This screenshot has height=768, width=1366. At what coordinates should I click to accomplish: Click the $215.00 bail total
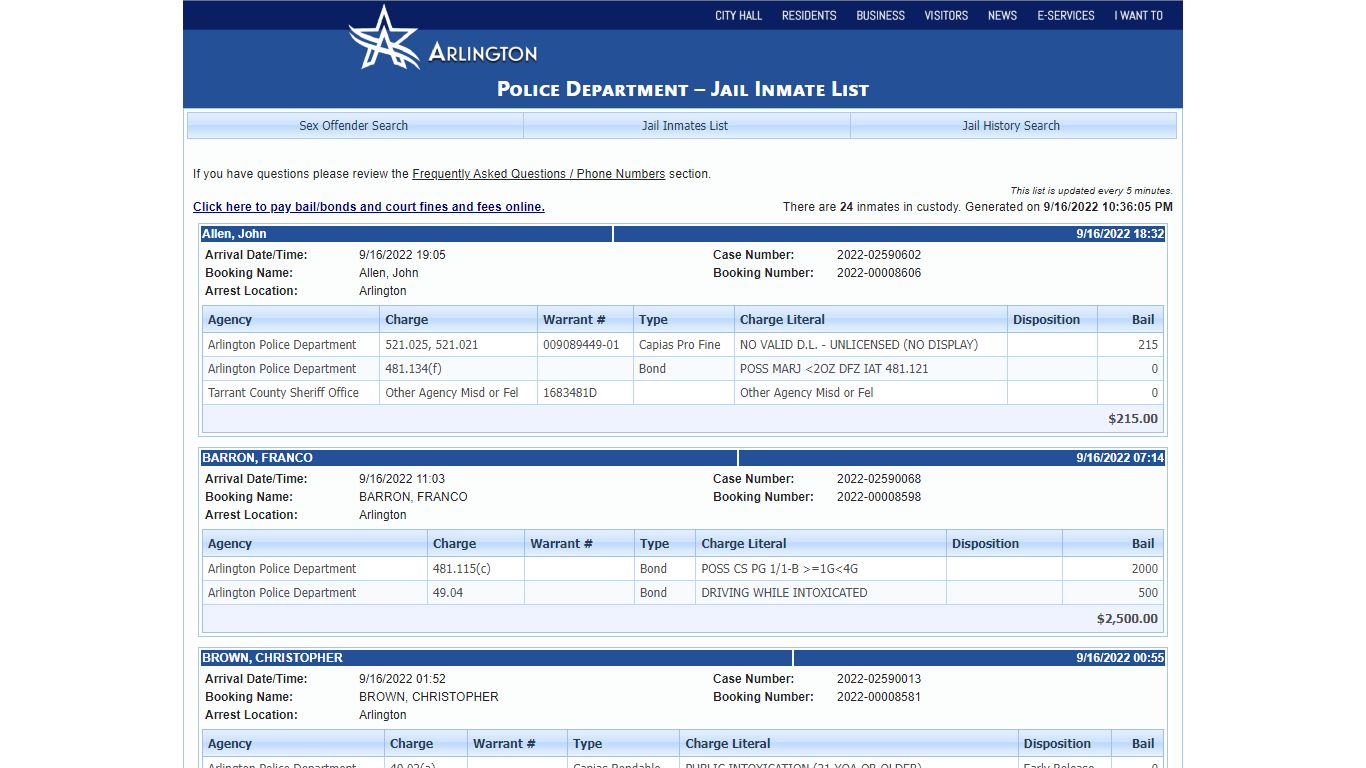point(1133,419)
